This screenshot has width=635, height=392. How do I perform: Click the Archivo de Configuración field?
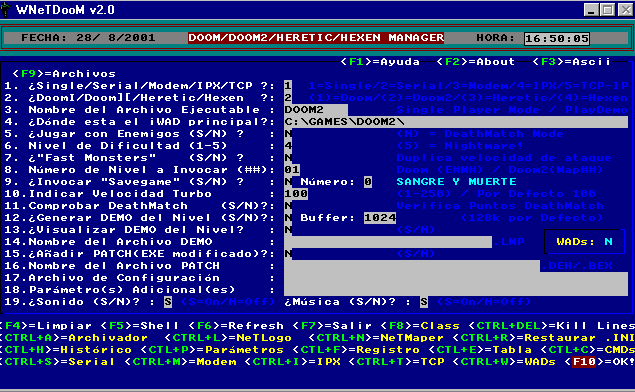coord(456,278)
